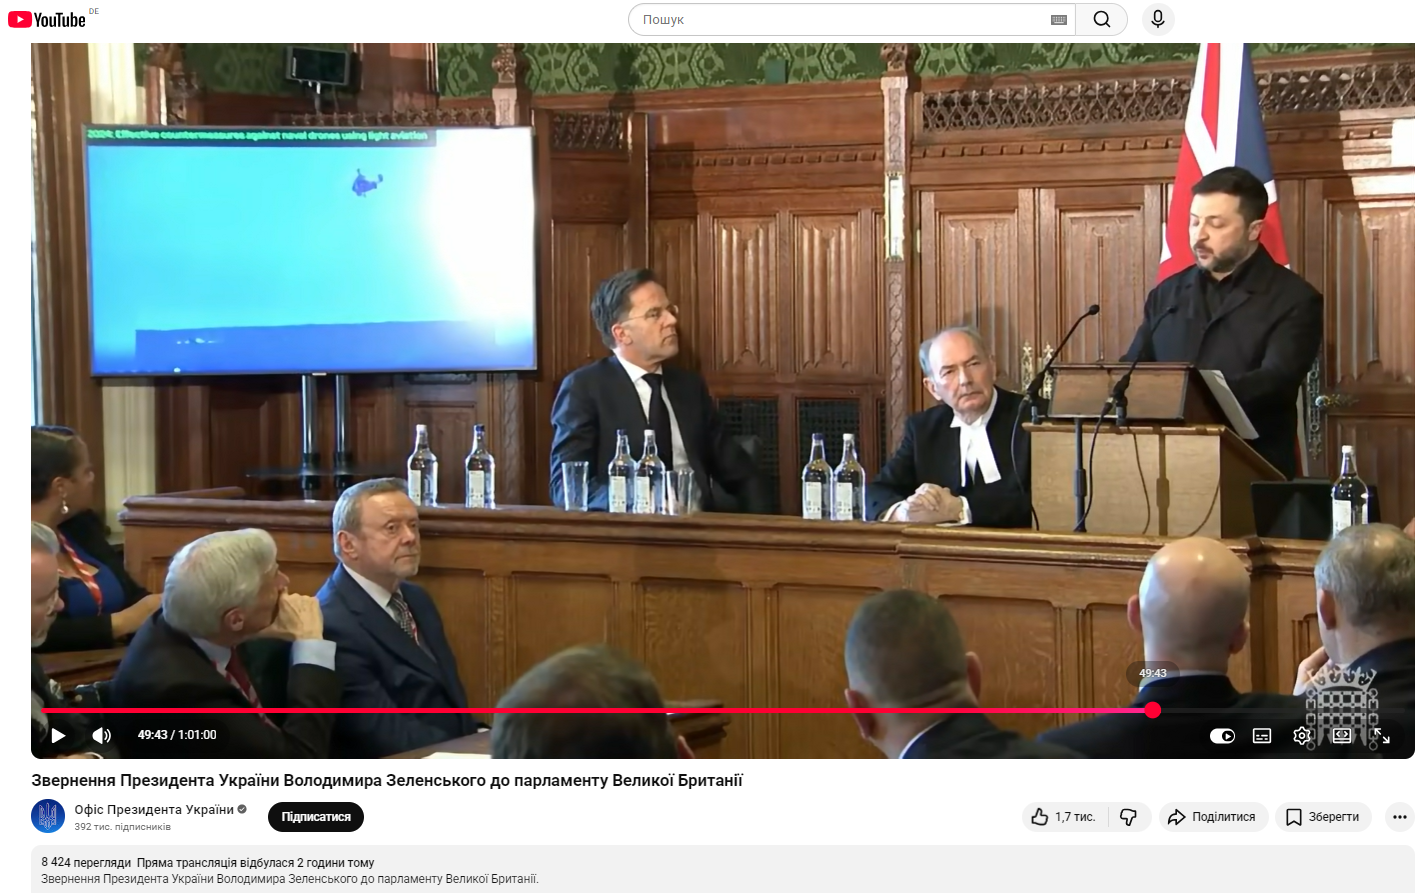Save the video with the Зберегти button

click(x=1322, y=817)
